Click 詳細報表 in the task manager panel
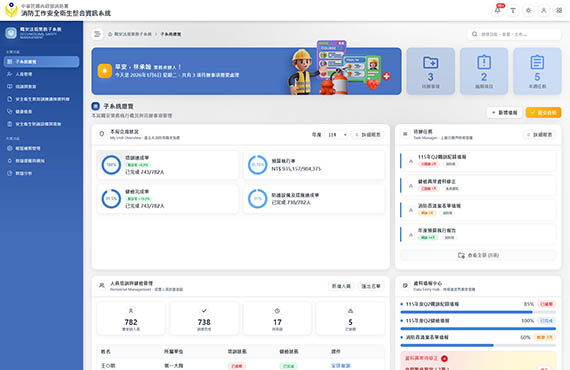Viewport: 570px width, 370px height. pyautogui.click(x=539, y=135)
